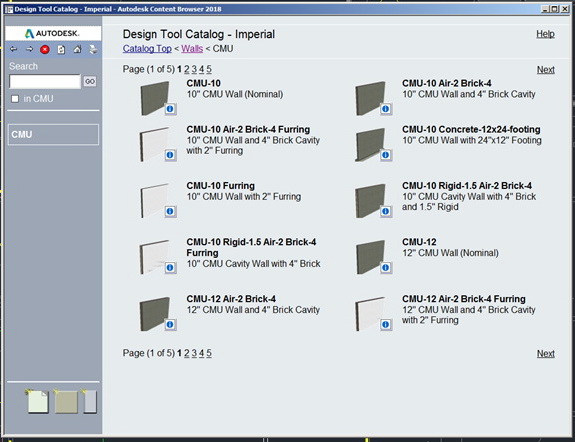Click the Print icon in toolbar
The width and height of the screenshot is (575, 442).
tap(93, 49)
